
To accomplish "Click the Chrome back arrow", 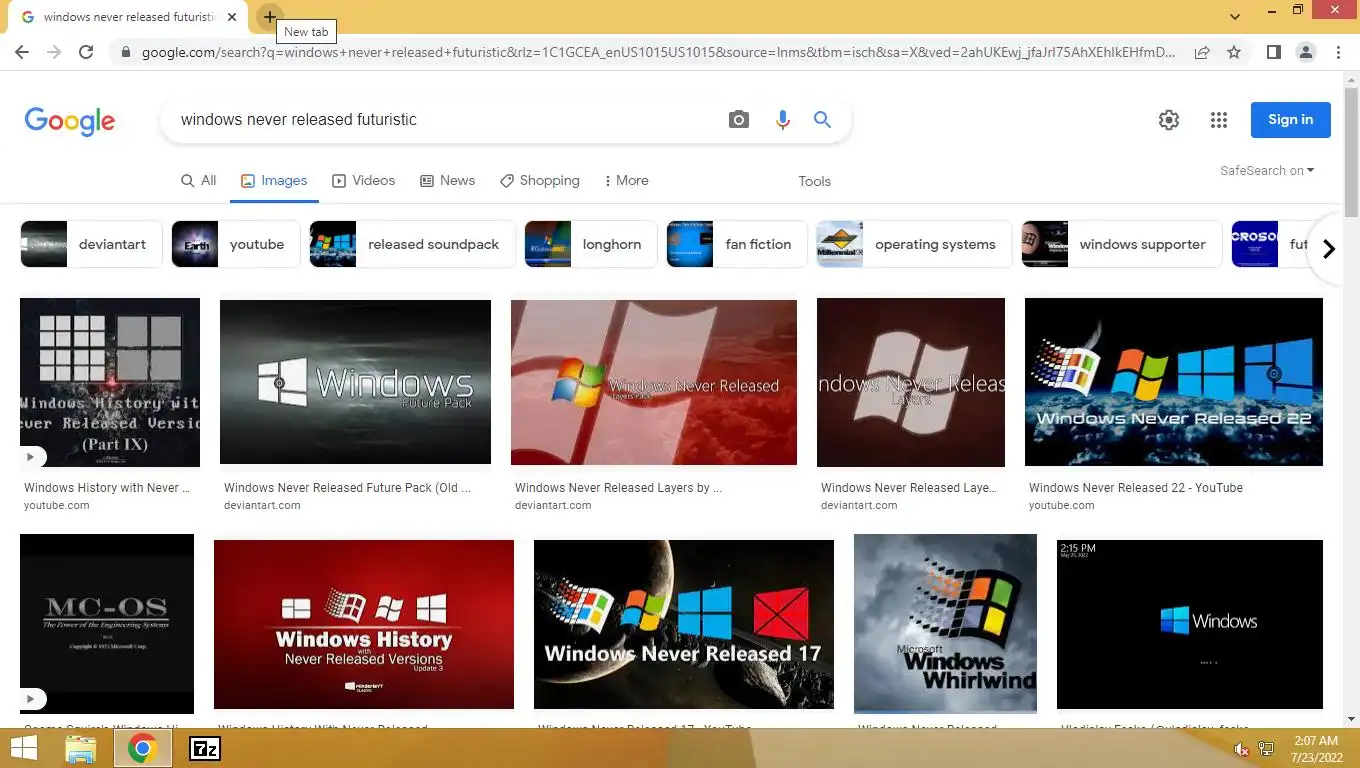I will click(x=22, y=52).
